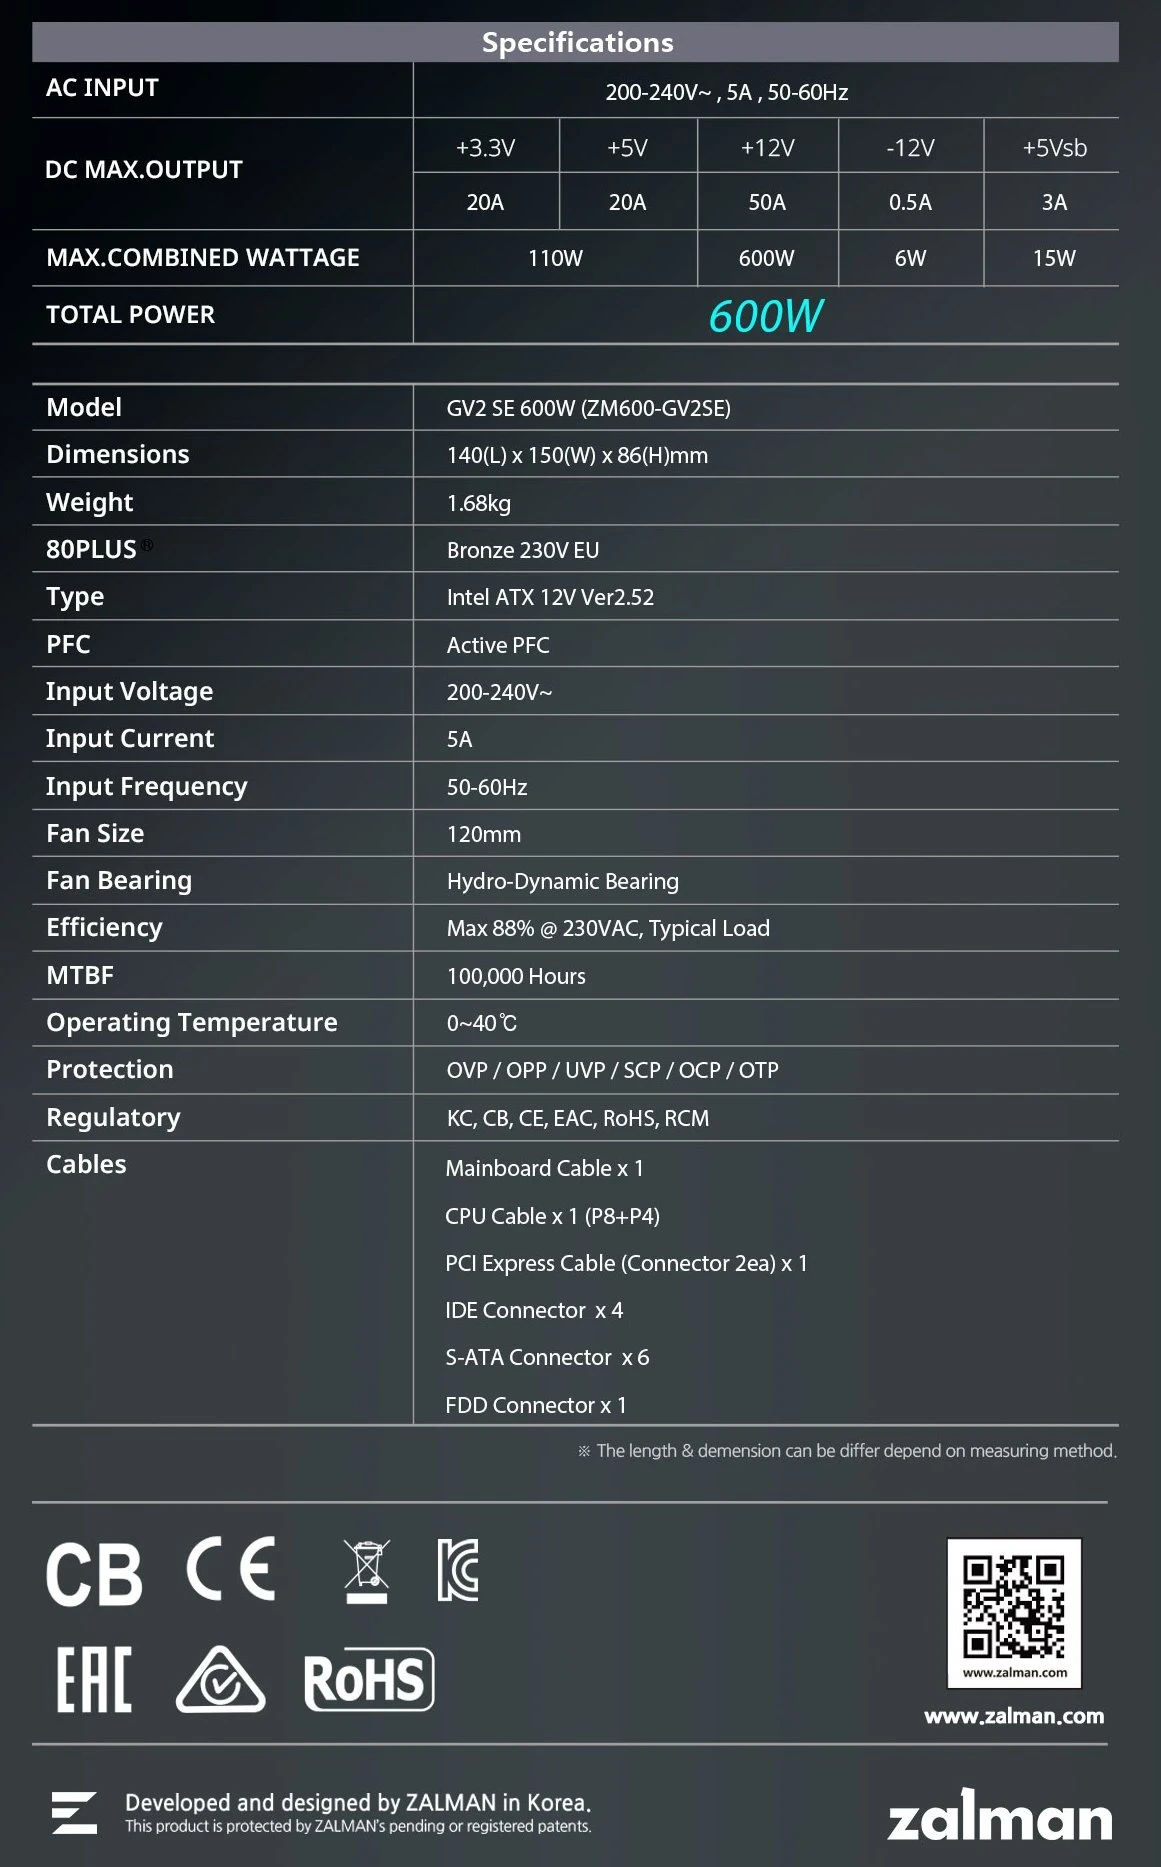The image size is (1161, 1867).
Task: Click the PCI Express Cable entry
Action: pos(626,1263)
